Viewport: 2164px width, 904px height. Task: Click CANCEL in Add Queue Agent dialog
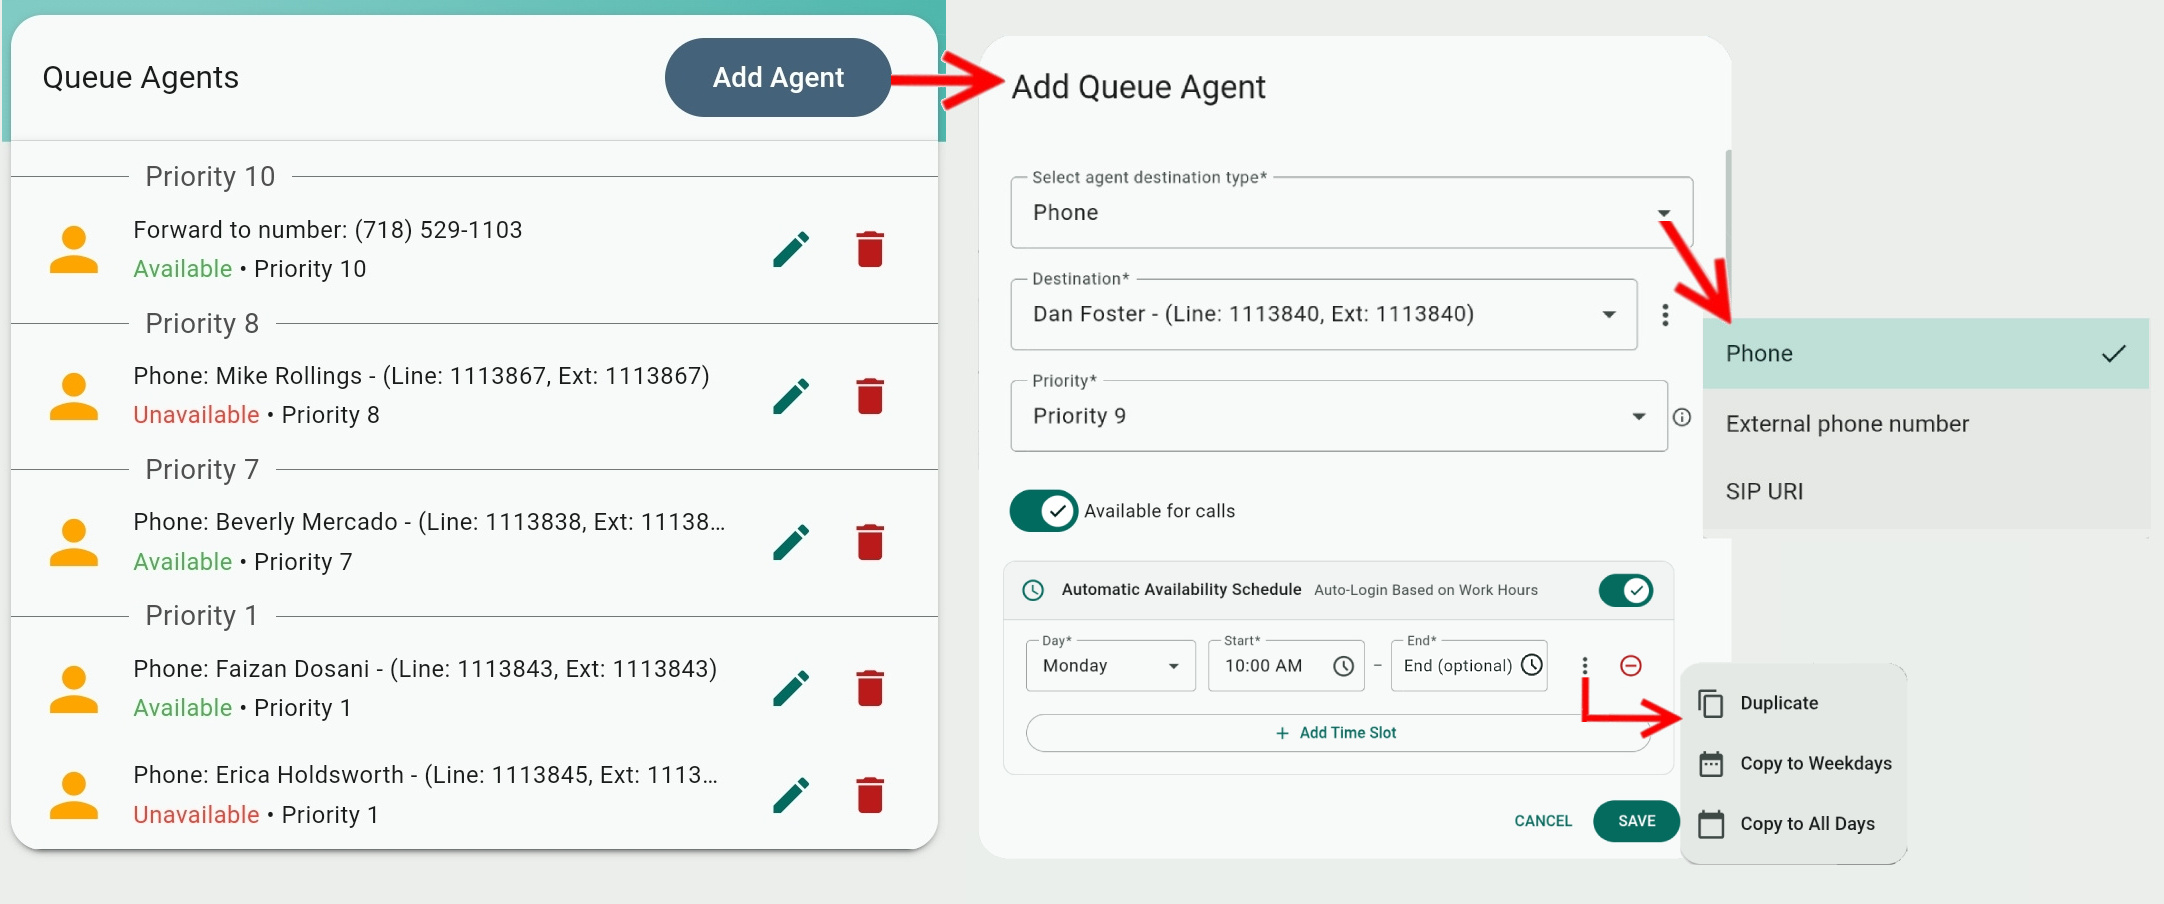coord(1543,821)
